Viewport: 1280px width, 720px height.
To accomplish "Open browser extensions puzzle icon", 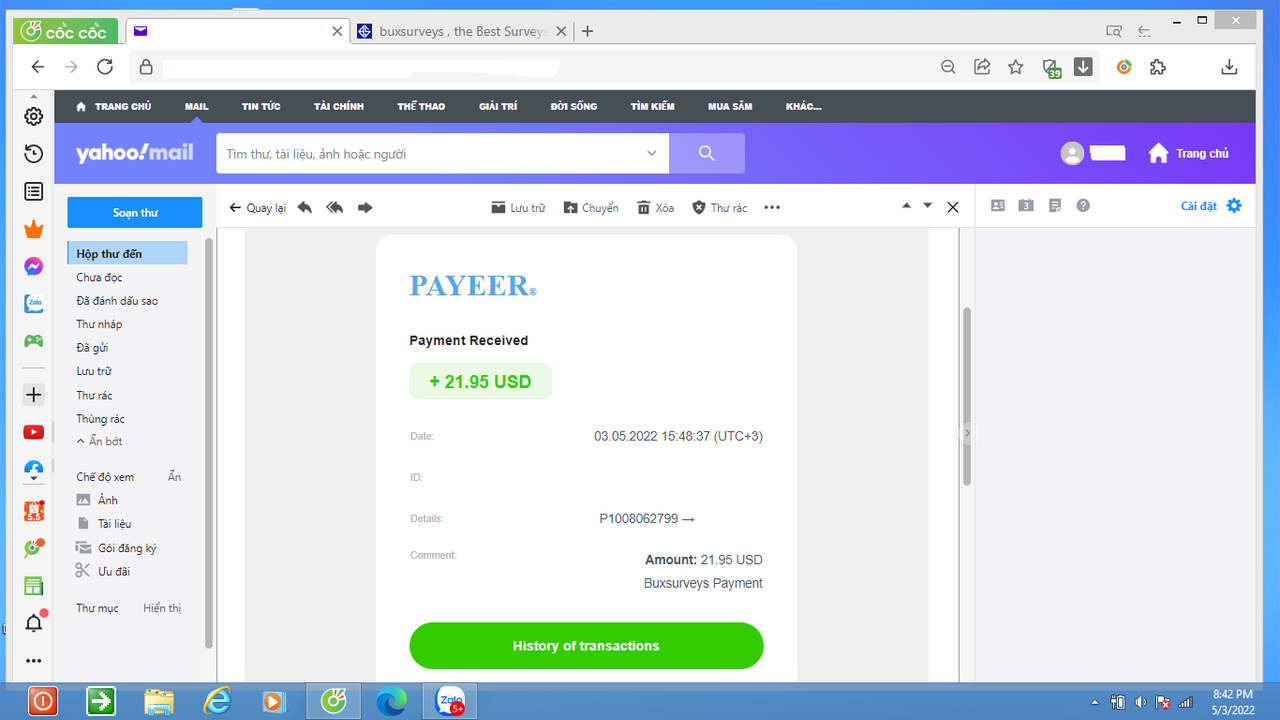I will (1158, 67).
